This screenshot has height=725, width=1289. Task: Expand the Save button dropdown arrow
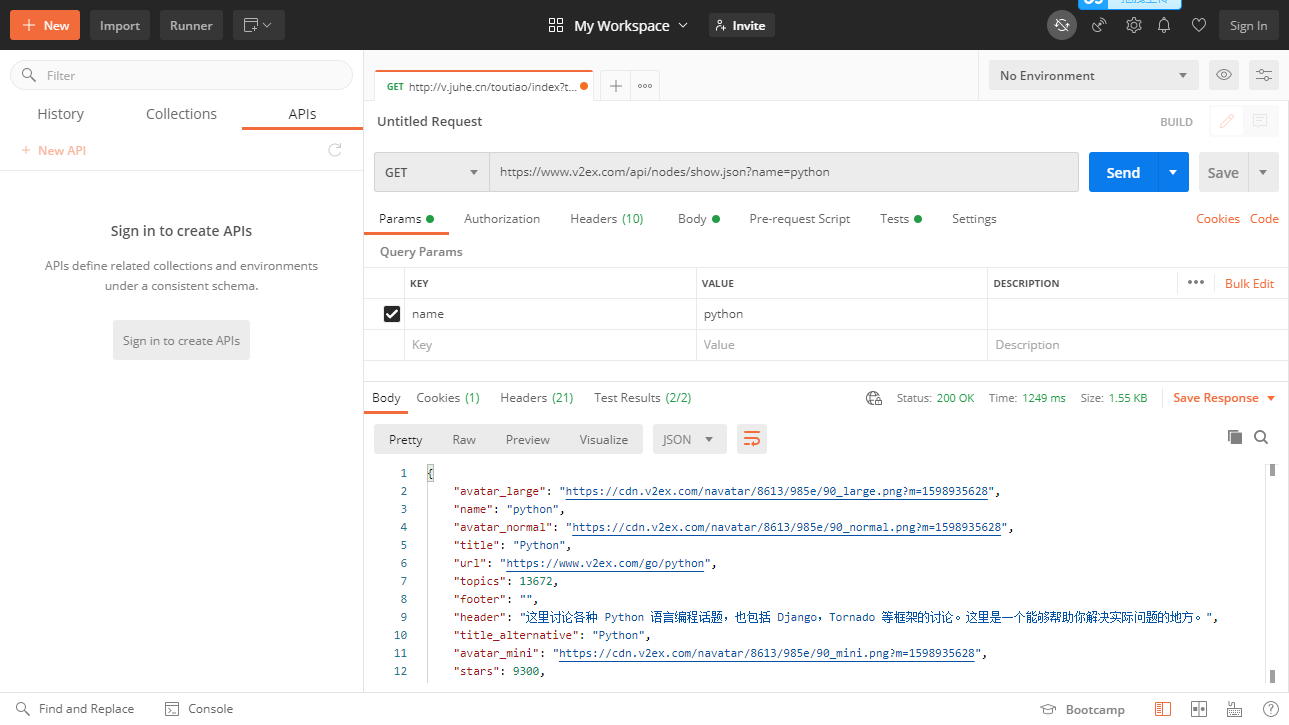[x=1264, y=172]
